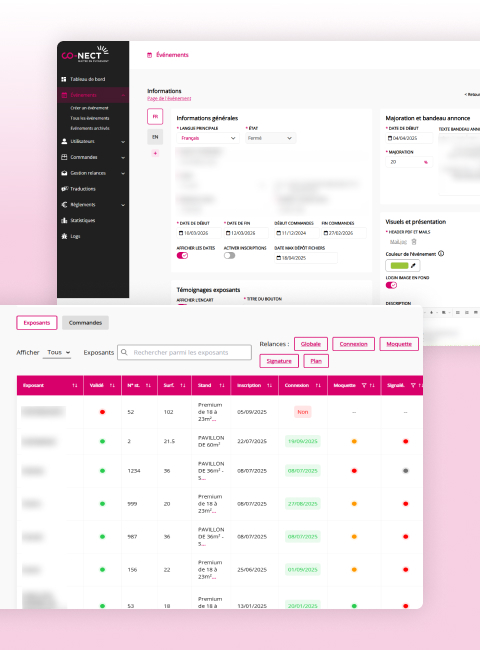
Task: Click the Globale relance button
Action: point(311,344)
